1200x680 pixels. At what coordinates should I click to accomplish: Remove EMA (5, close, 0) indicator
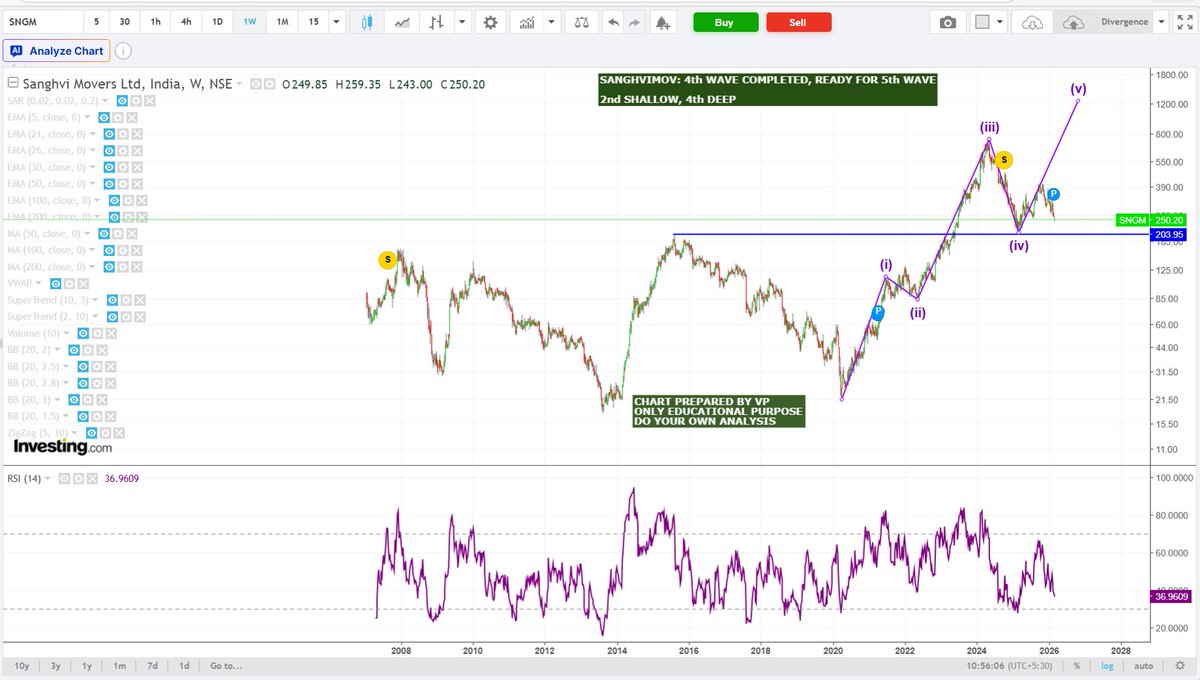(x=130, y=118)
